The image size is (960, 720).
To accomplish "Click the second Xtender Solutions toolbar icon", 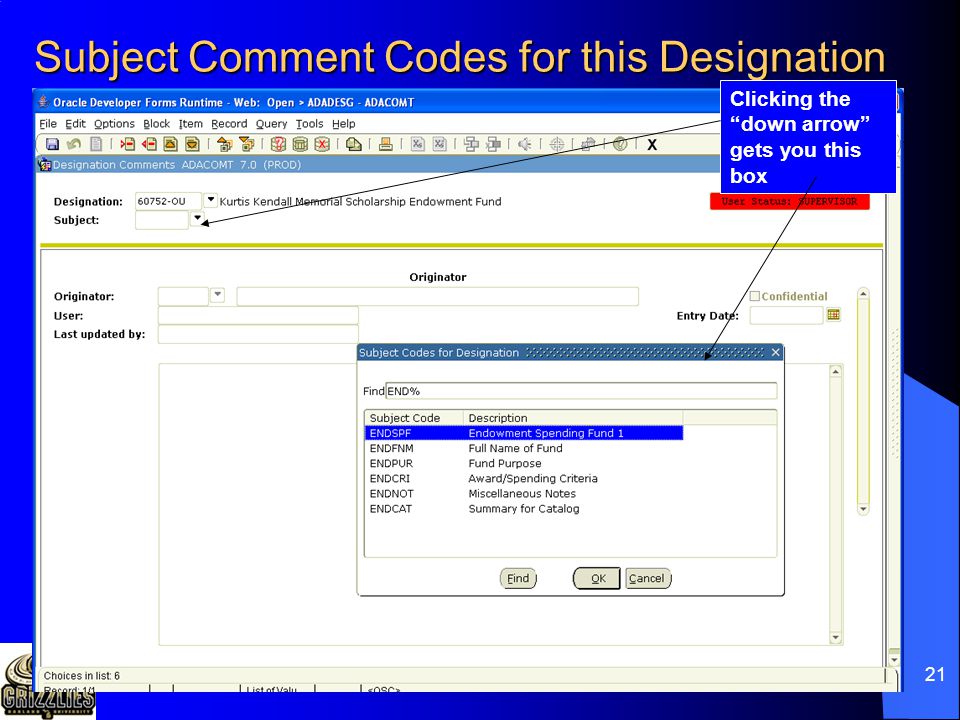I will coord(440,144).
